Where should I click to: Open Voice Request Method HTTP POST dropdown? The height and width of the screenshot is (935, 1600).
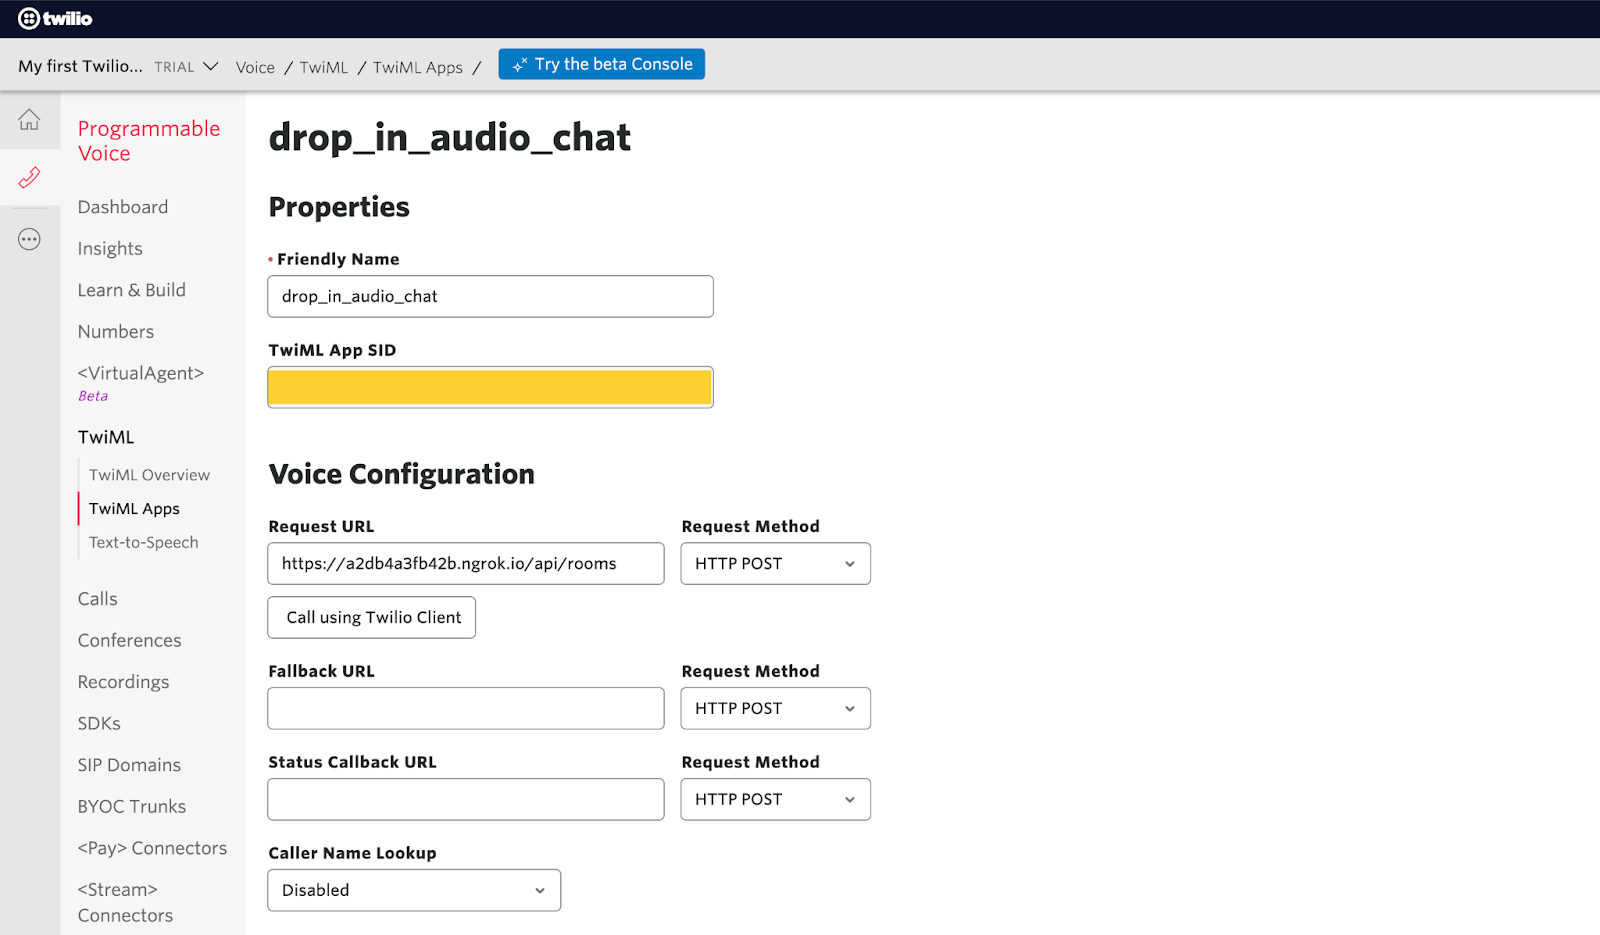click(776, 564)
